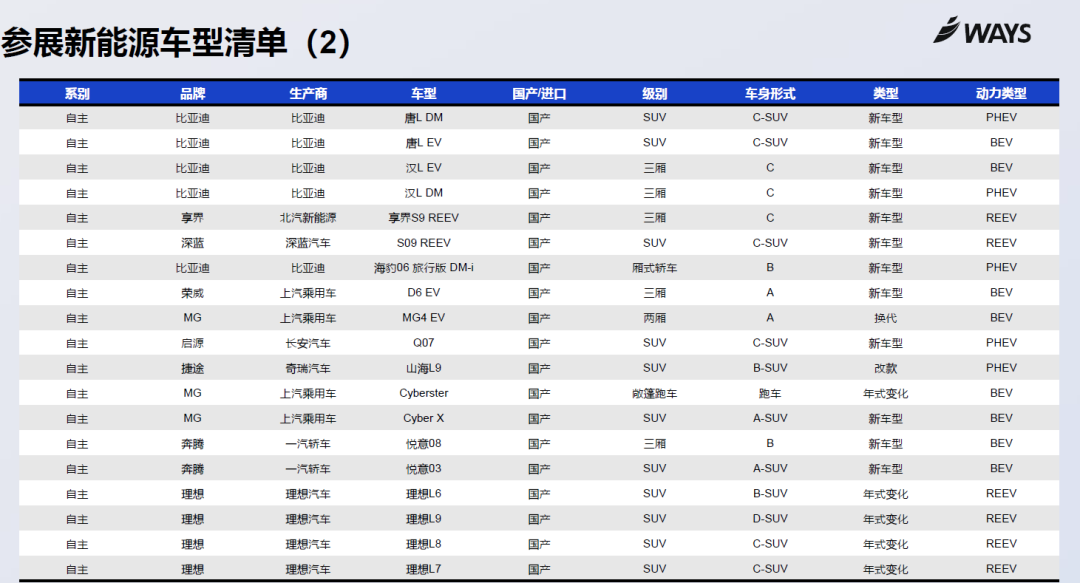
Task: Click 年式变化 in the Cyberster row
Action: 886,393
